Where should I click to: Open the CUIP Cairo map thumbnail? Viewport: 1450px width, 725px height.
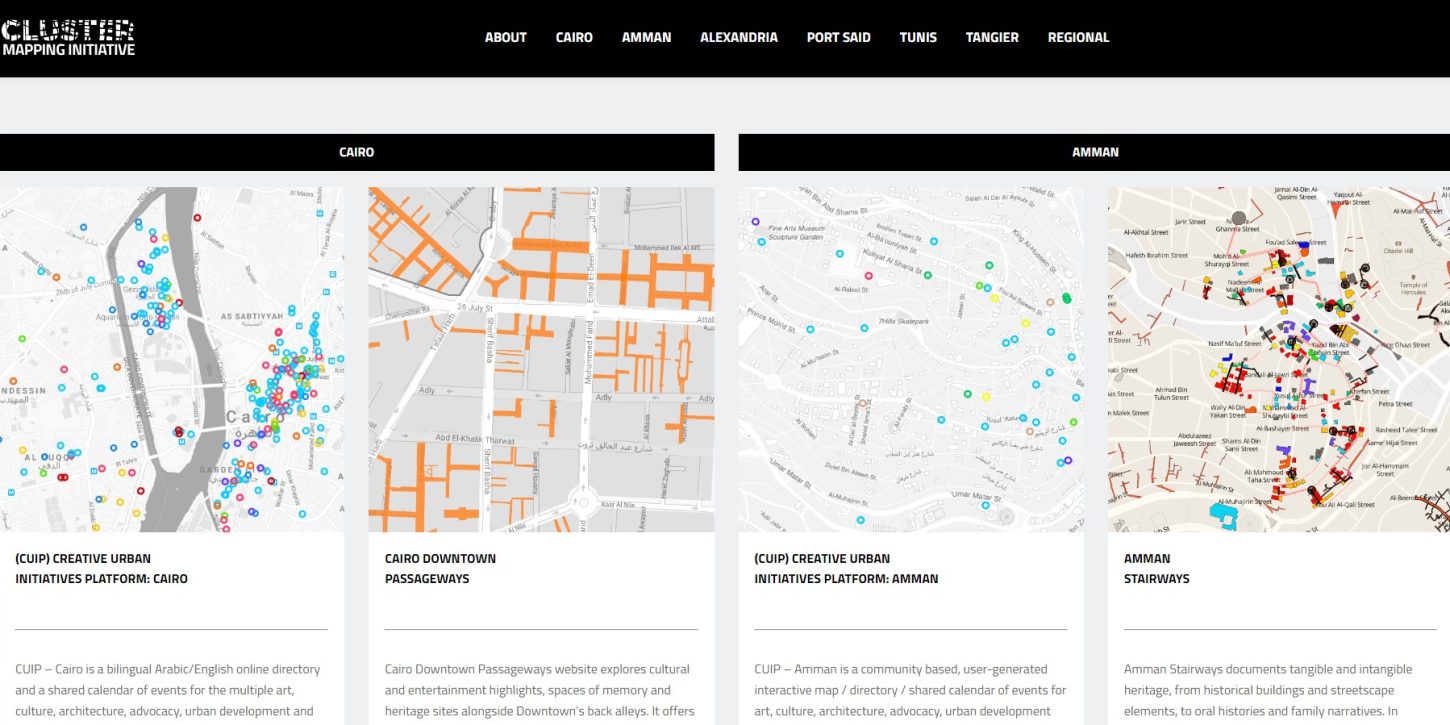[x=172, y=359]
